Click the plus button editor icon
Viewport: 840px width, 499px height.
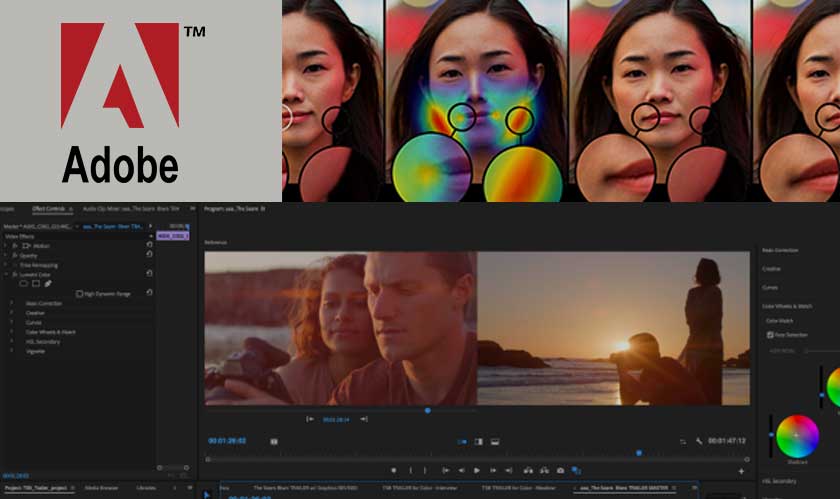pyautogui.click(x=741, y=470)
